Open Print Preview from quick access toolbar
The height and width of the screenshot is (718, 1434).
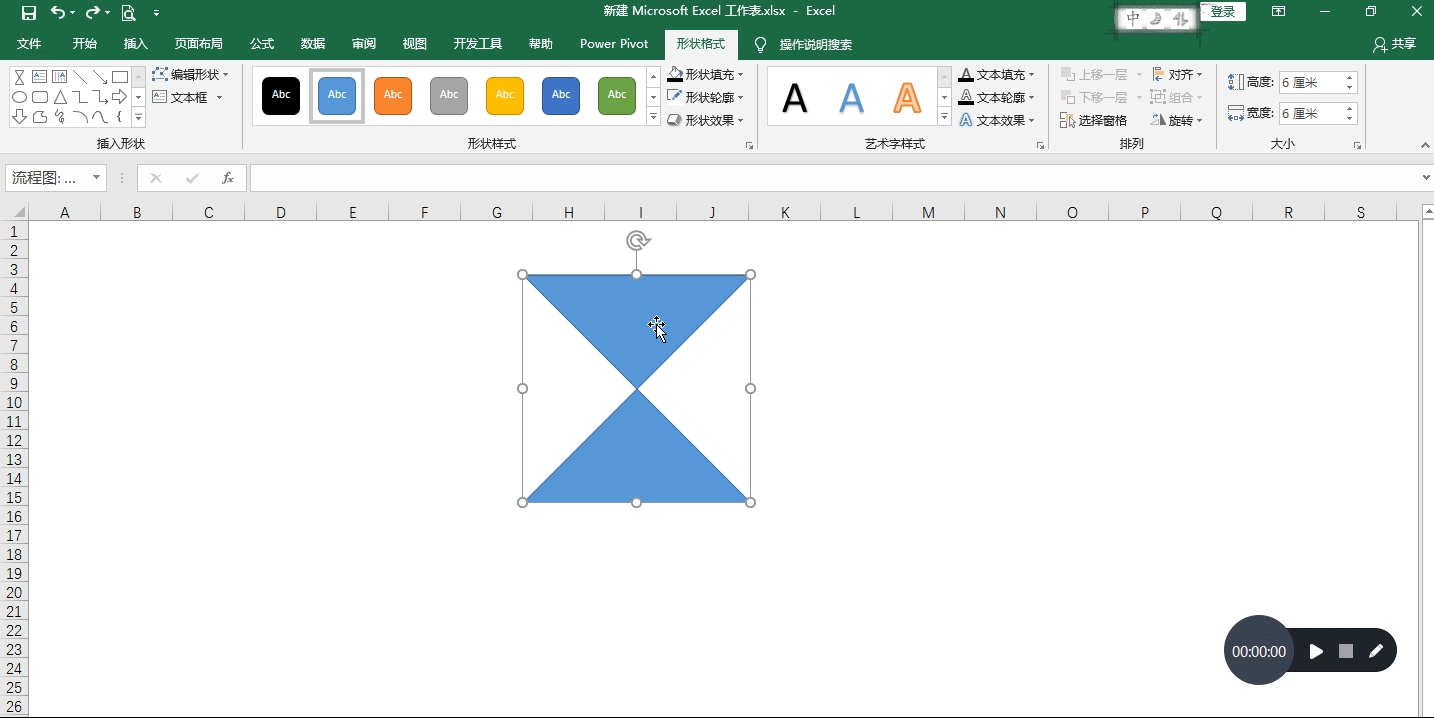click(x=128, y=12)
